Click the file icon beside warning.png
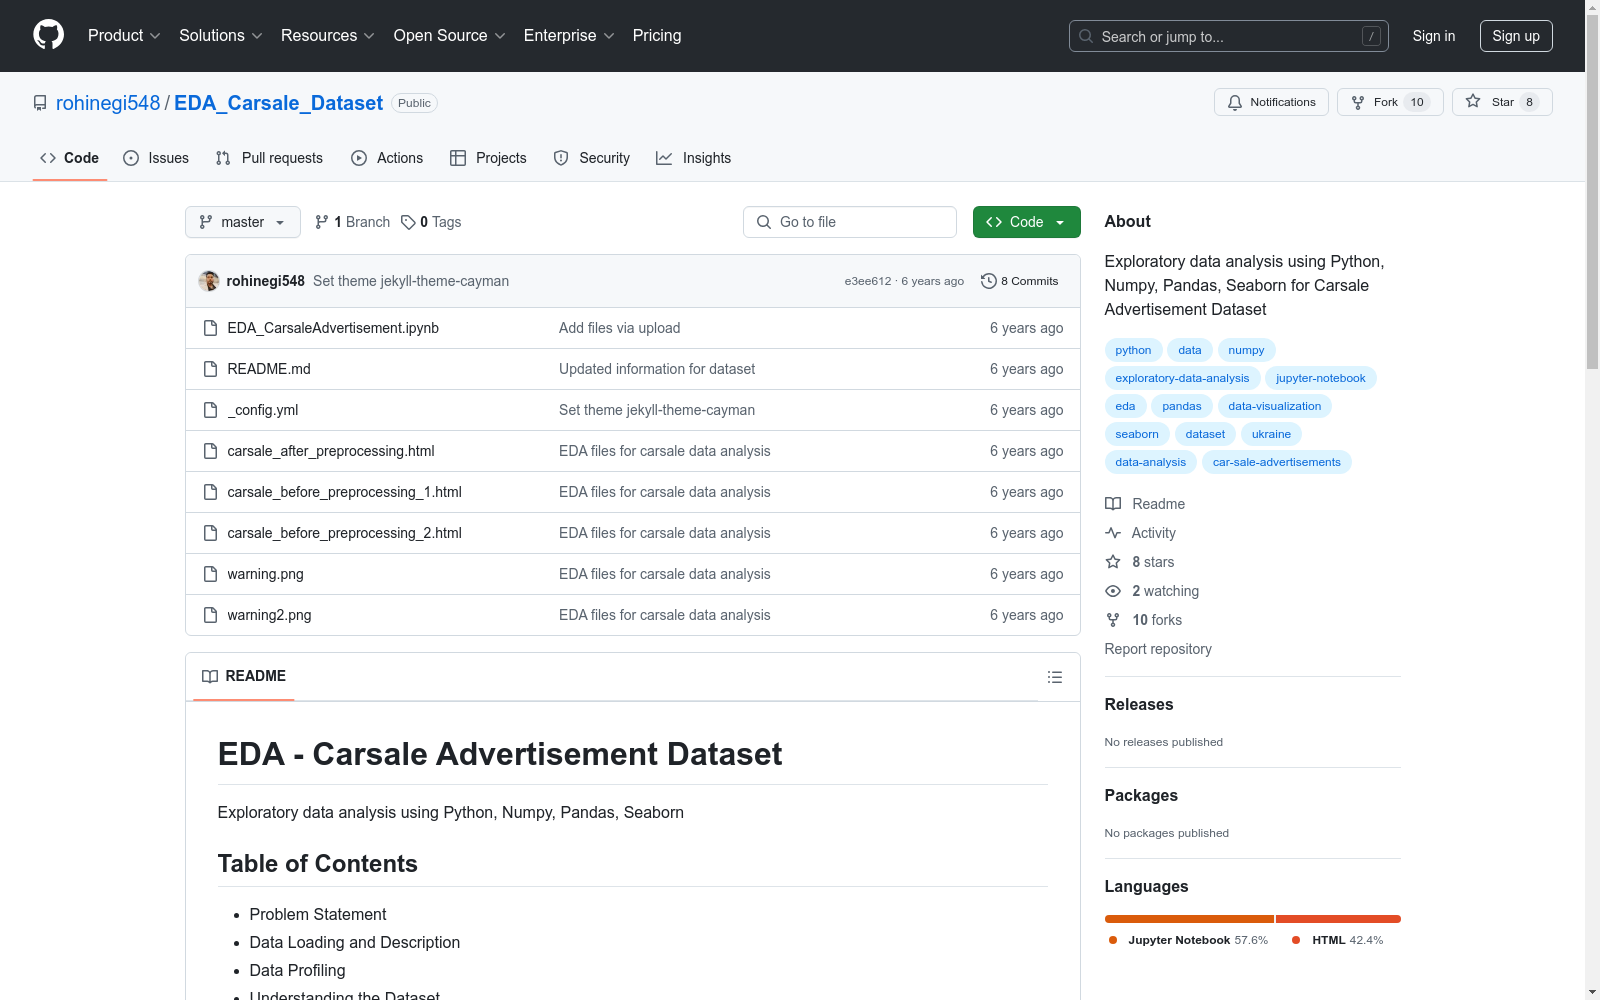The width and height of the screenshot is (1600, 1000). (210, 574)
